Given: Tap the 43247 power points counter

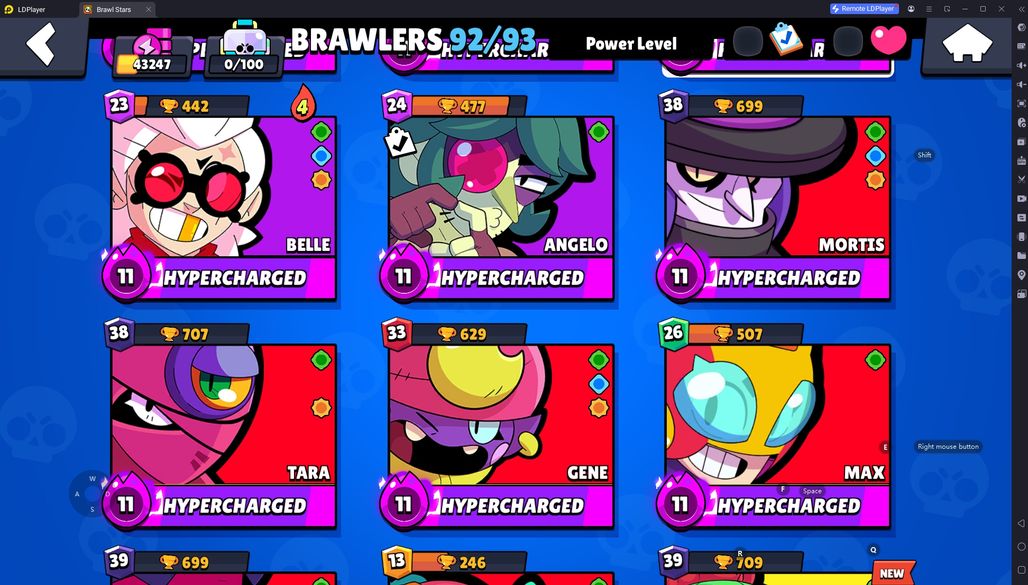Looking at the screenshot, I should pos(152,54).
